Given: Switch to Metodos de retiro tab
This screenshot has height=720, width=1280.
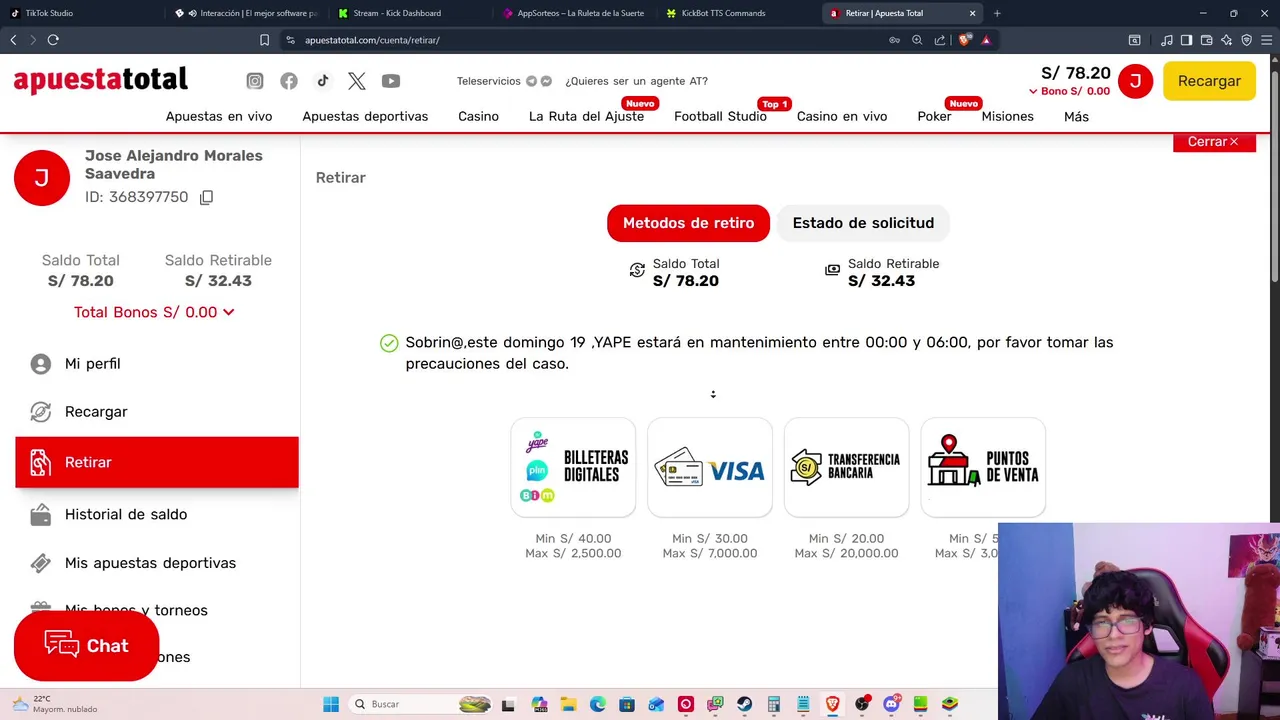Looking at the screenshot, I should [688, 223].
